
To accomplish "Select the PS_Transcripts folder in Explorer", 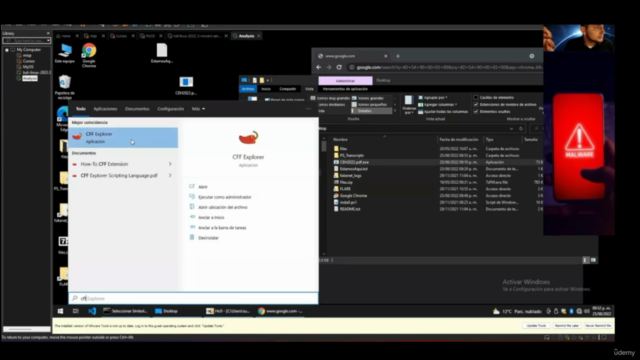I will click(x=351, y=156).
